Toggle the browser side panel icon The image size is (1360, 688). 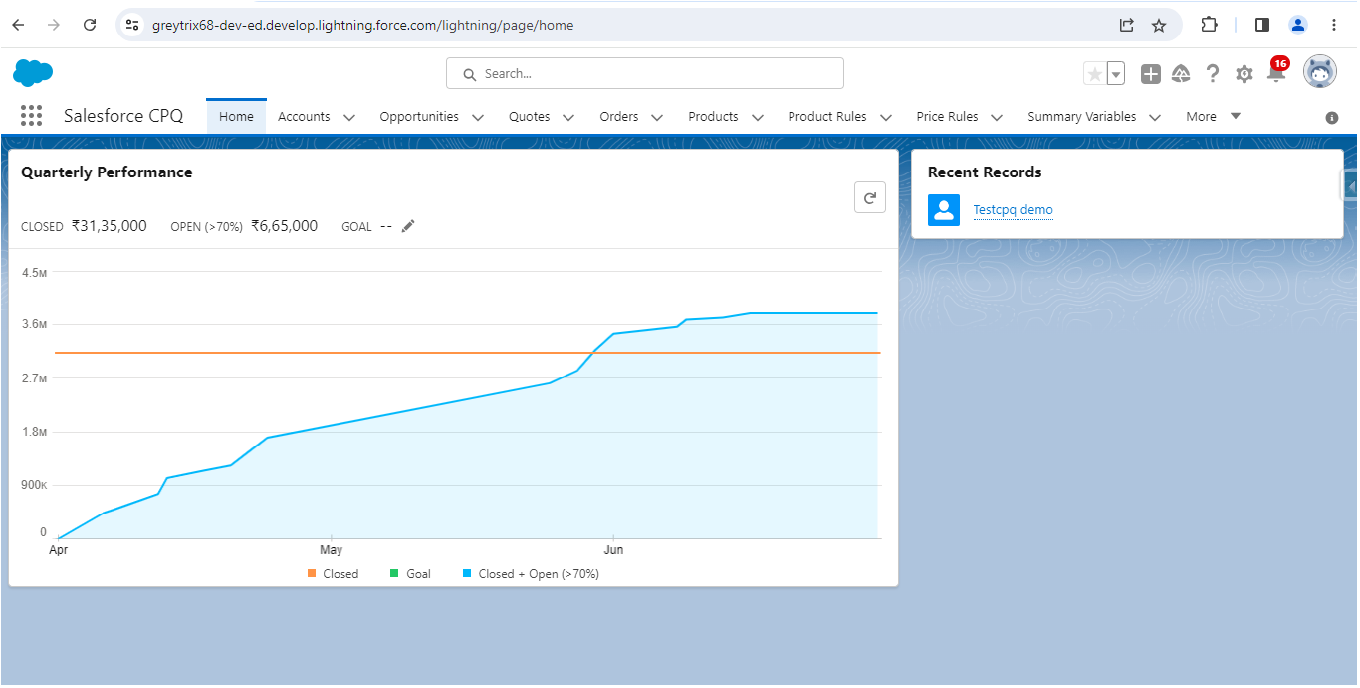pos(1262,25)
